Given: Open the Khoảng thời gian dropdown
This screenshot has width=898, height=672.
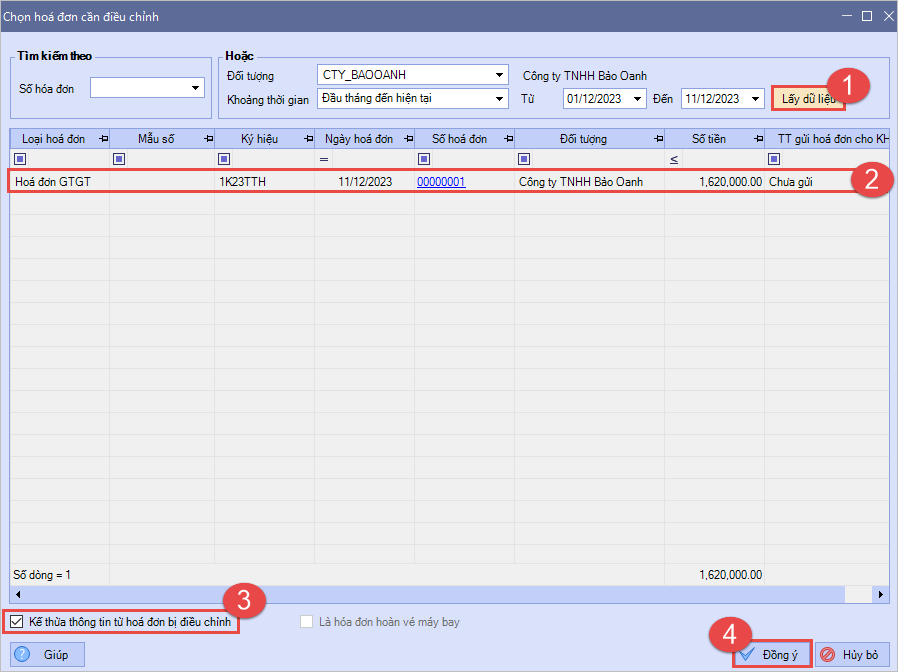Looking at the screenshot, I should tap(499, 98).
